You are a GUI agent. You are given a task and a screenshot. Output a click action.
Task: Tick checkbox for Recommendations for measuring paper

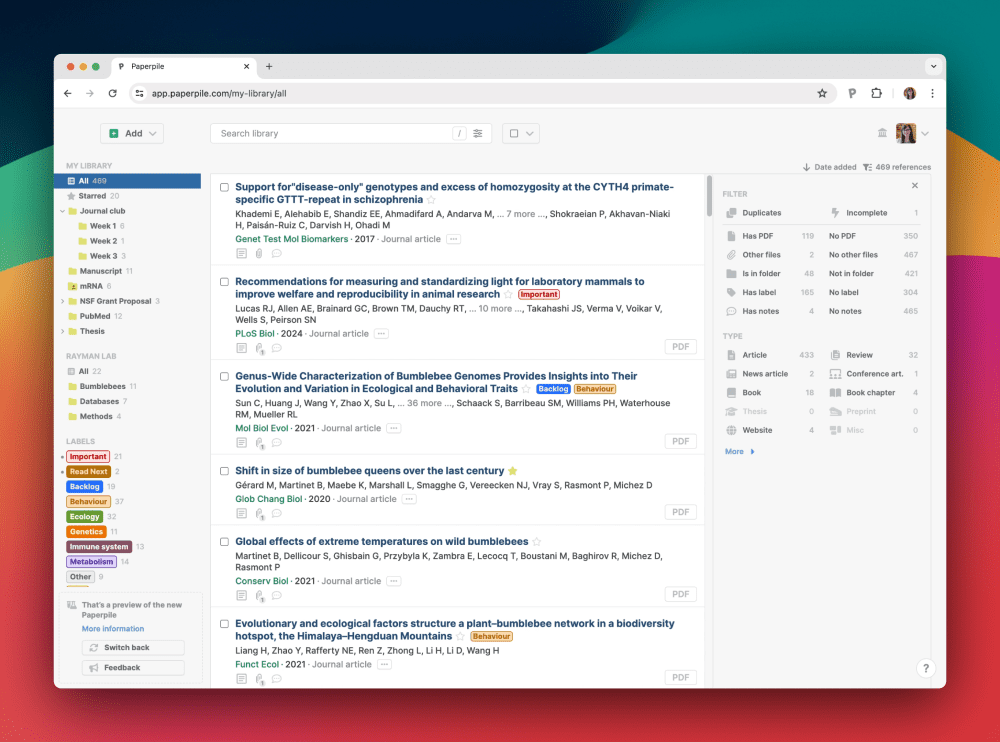(x=224, y=282)
